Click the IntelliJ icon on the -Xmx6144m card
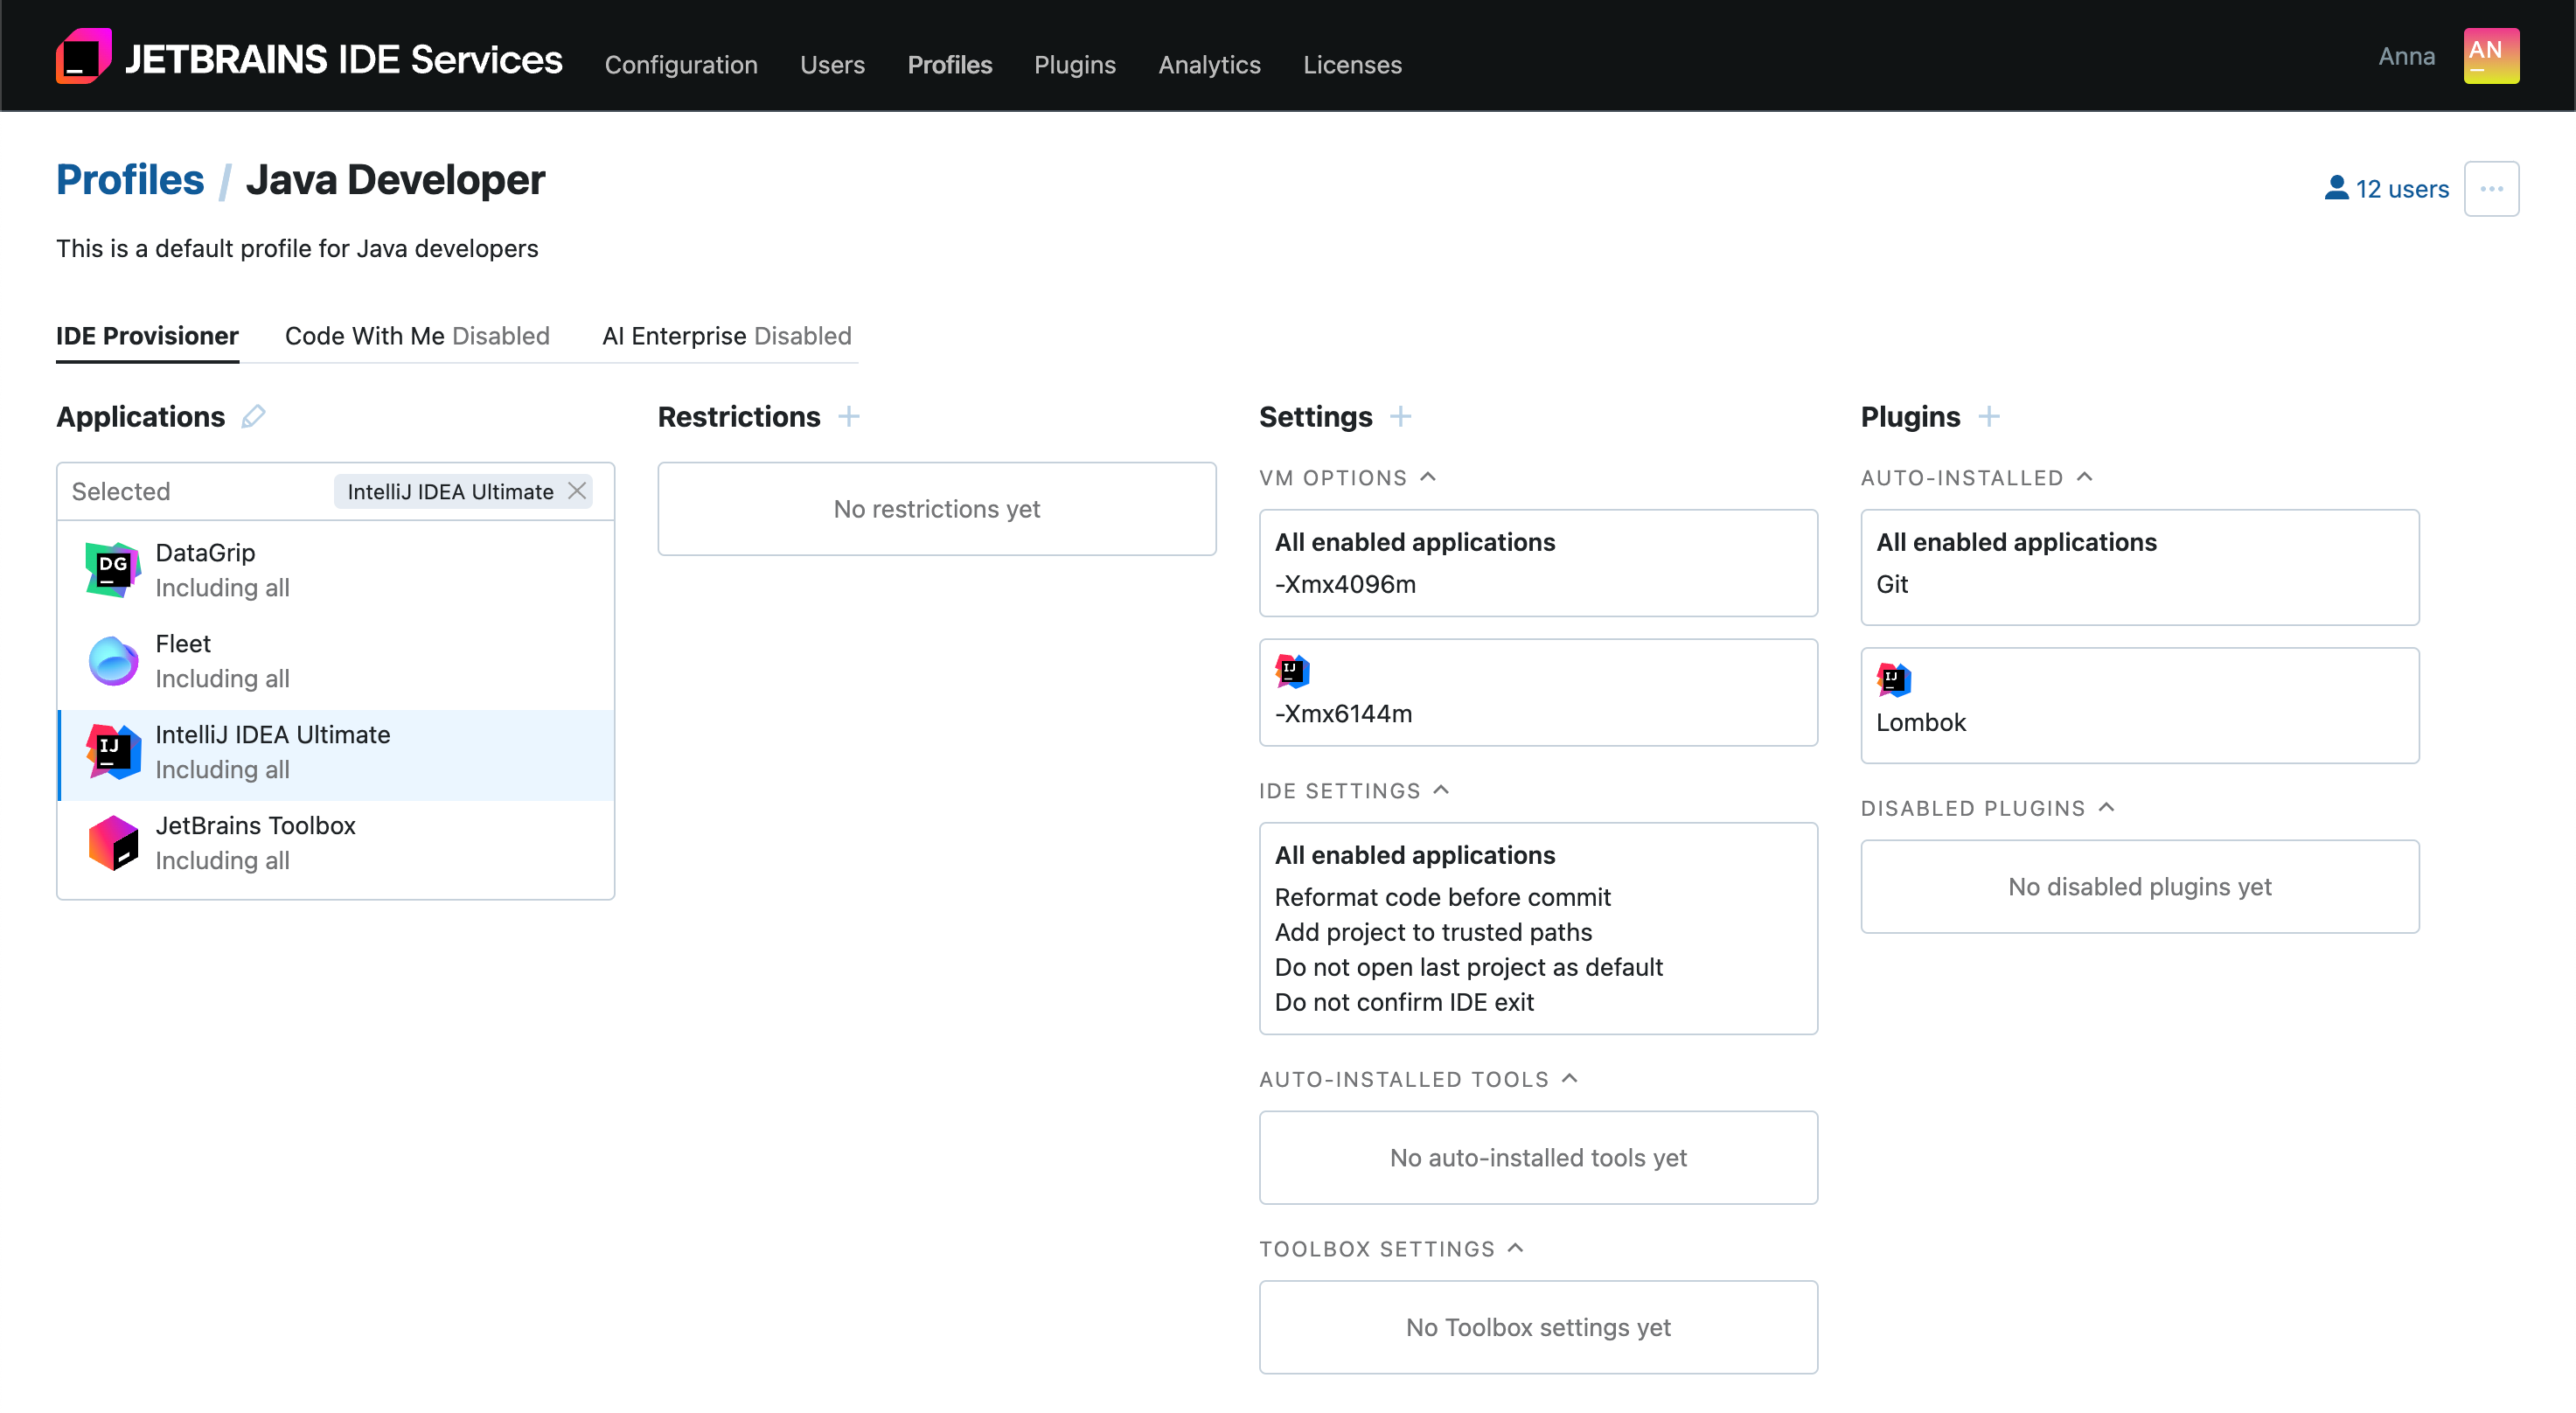This screenshot has height=1413, width=2576. [x=1292, y=671]
